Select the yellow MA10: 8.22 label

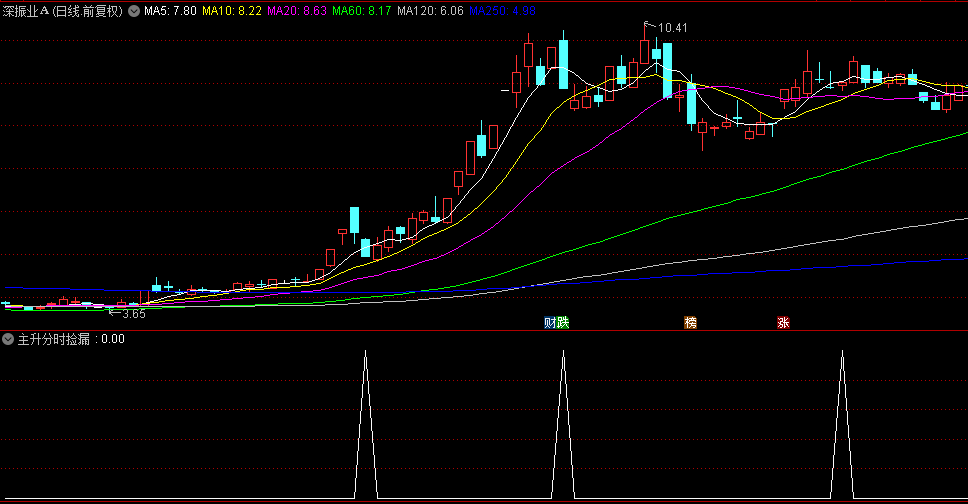point(232,11)
